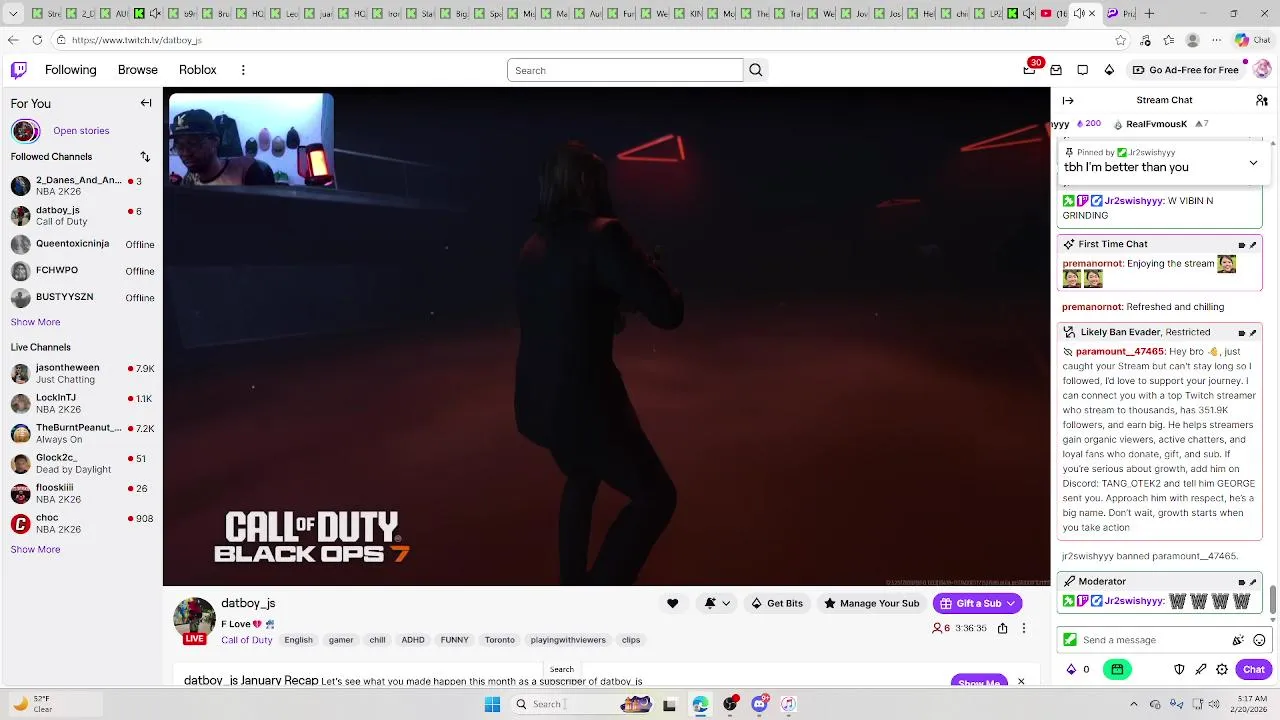Open chat settings gear
Screen dimensions: 1280x720
1222,669
